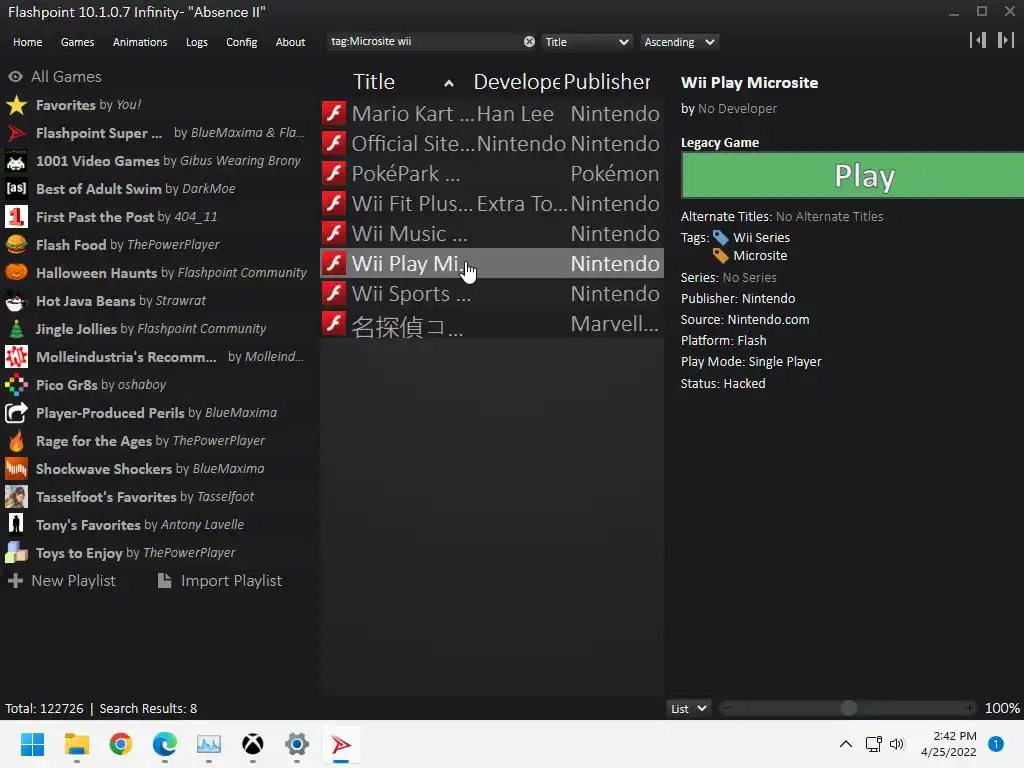This screenshot has height=768, width=1024.
Task: Click the Tony's Favorites silhouette icon
Action: 16,525
